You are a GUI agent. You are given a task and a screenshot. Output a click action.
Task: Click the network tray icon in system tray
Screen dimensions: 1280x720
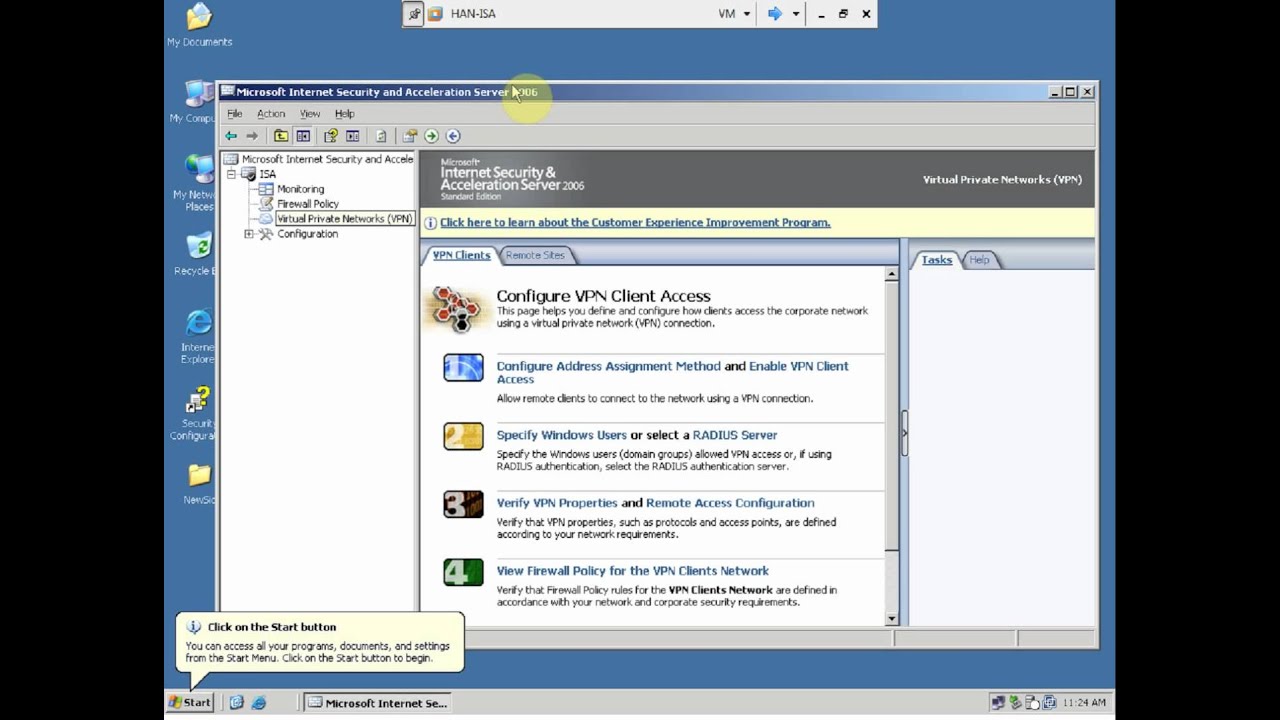coord(998,703)
